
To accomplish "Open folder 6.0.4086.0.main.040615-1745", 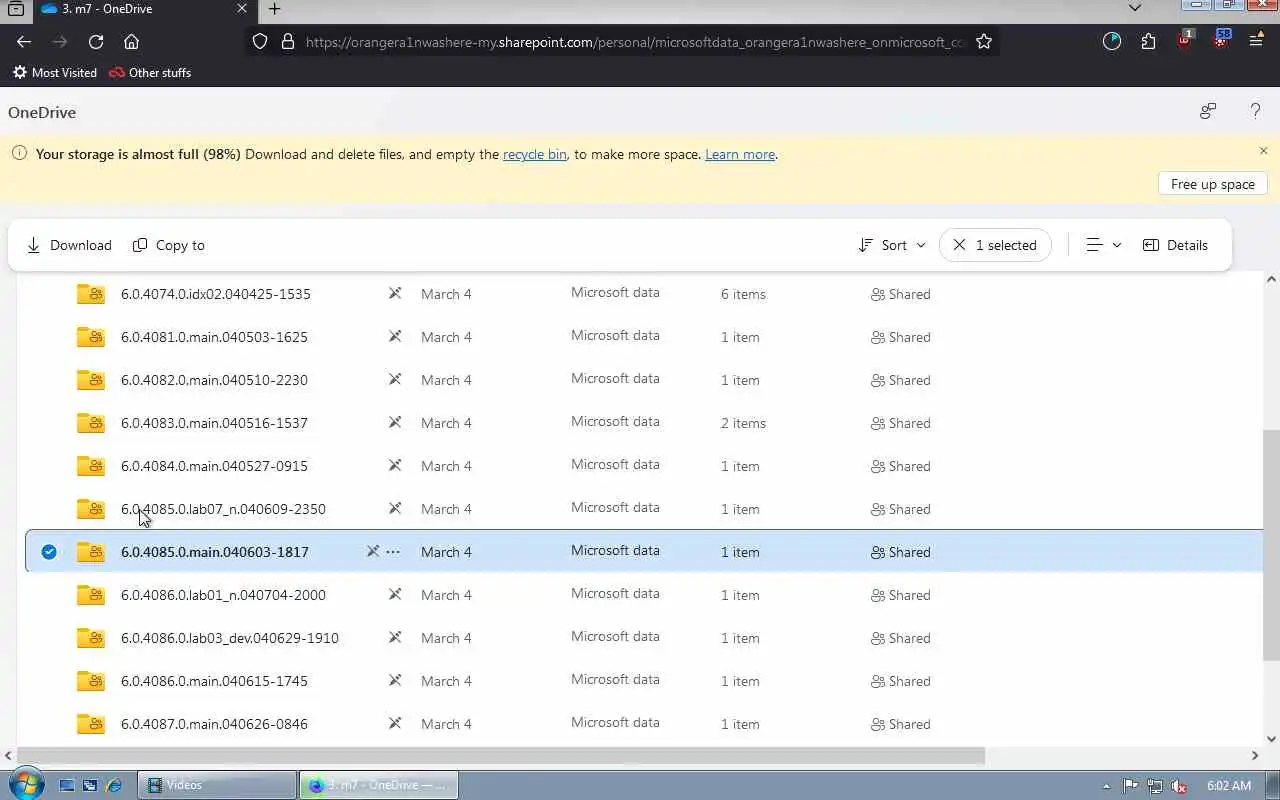I will (x=214, y=681).
